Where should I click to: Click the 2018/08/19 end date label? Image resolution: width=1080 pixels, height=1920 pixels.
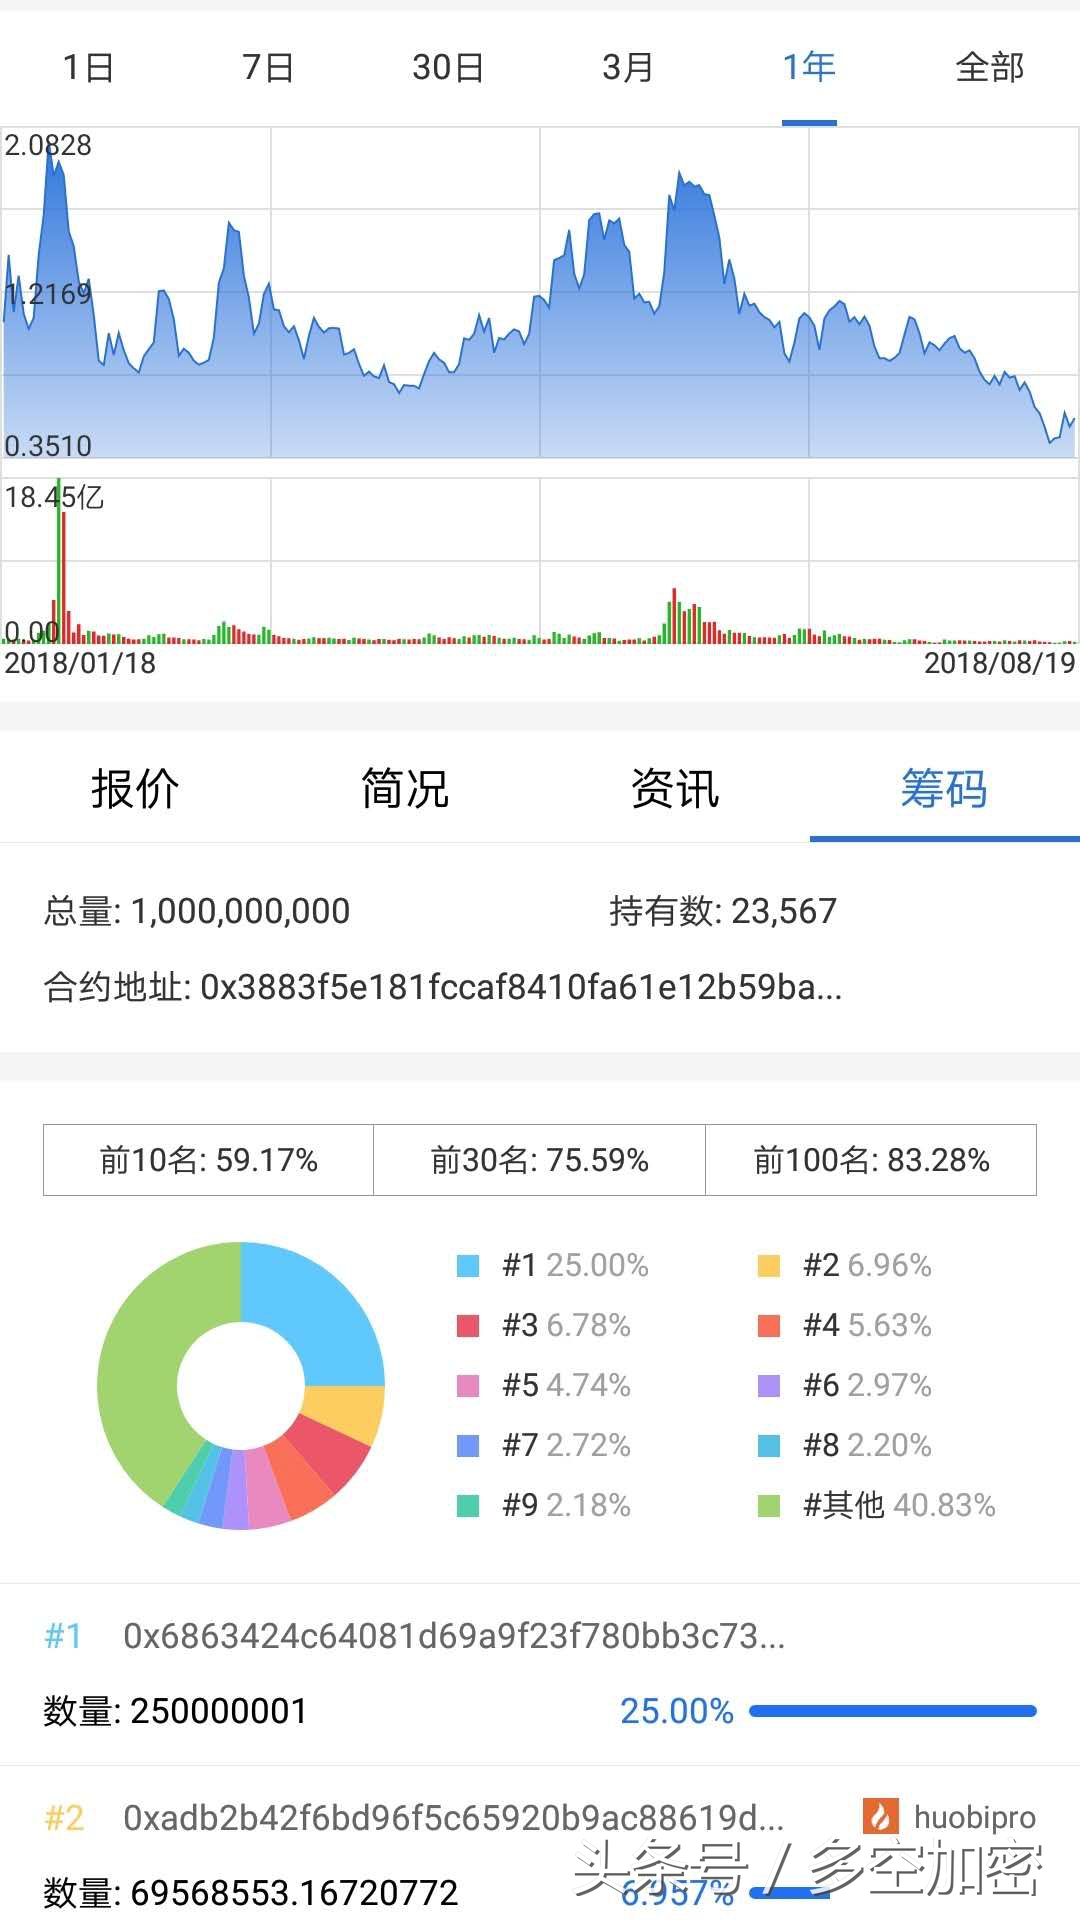tap(1000, 663)
